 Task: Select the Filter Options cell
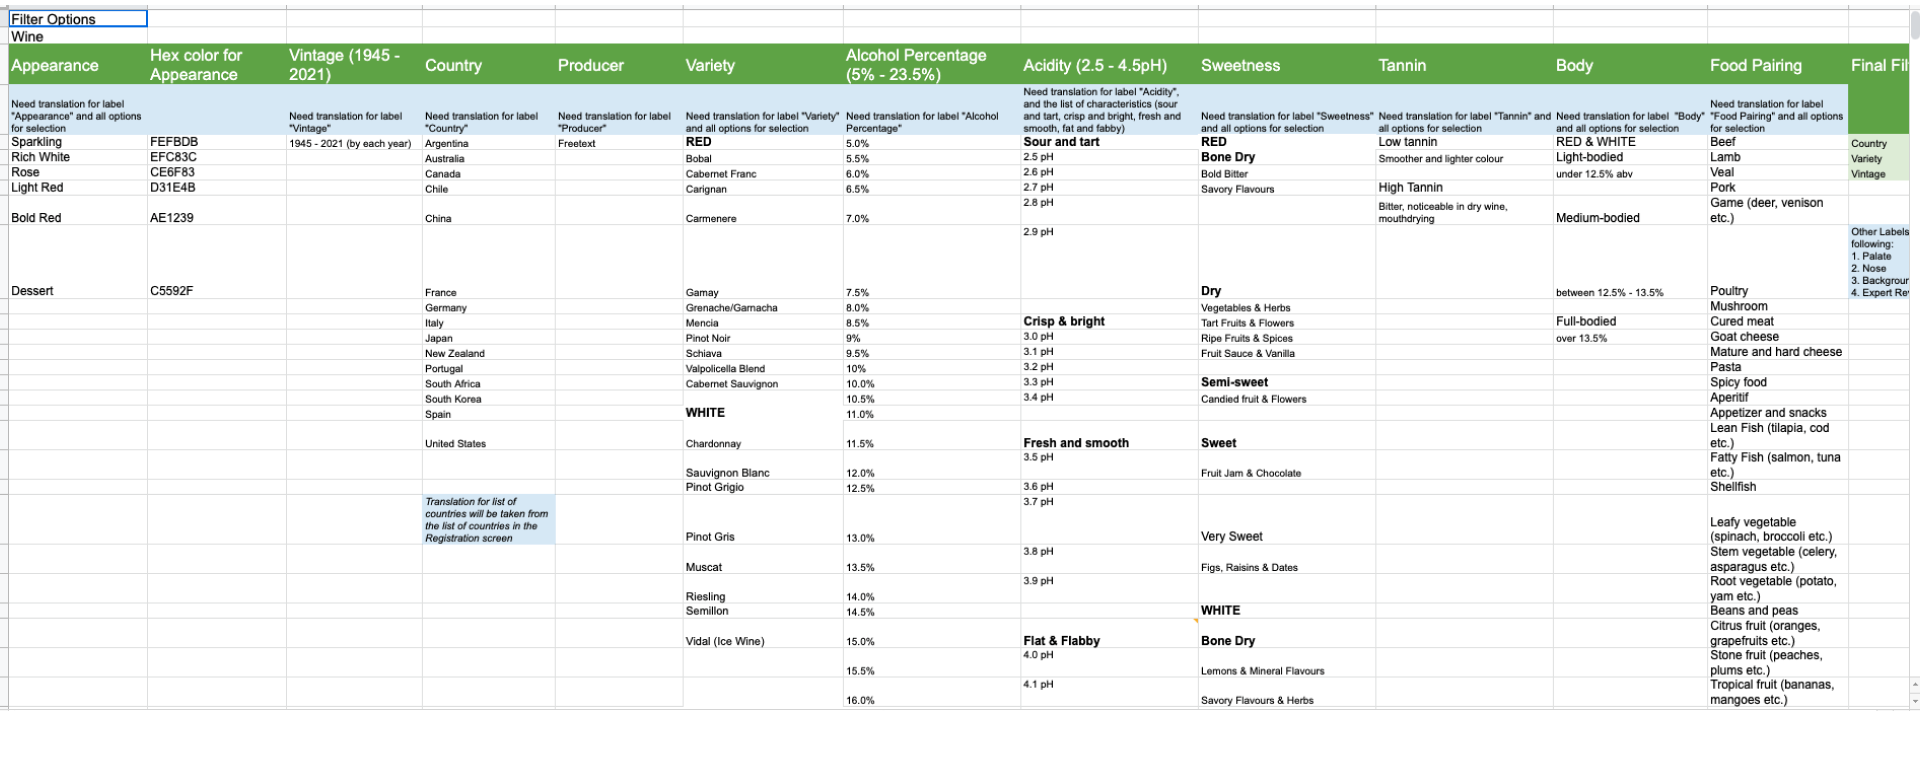click(78, 19)
